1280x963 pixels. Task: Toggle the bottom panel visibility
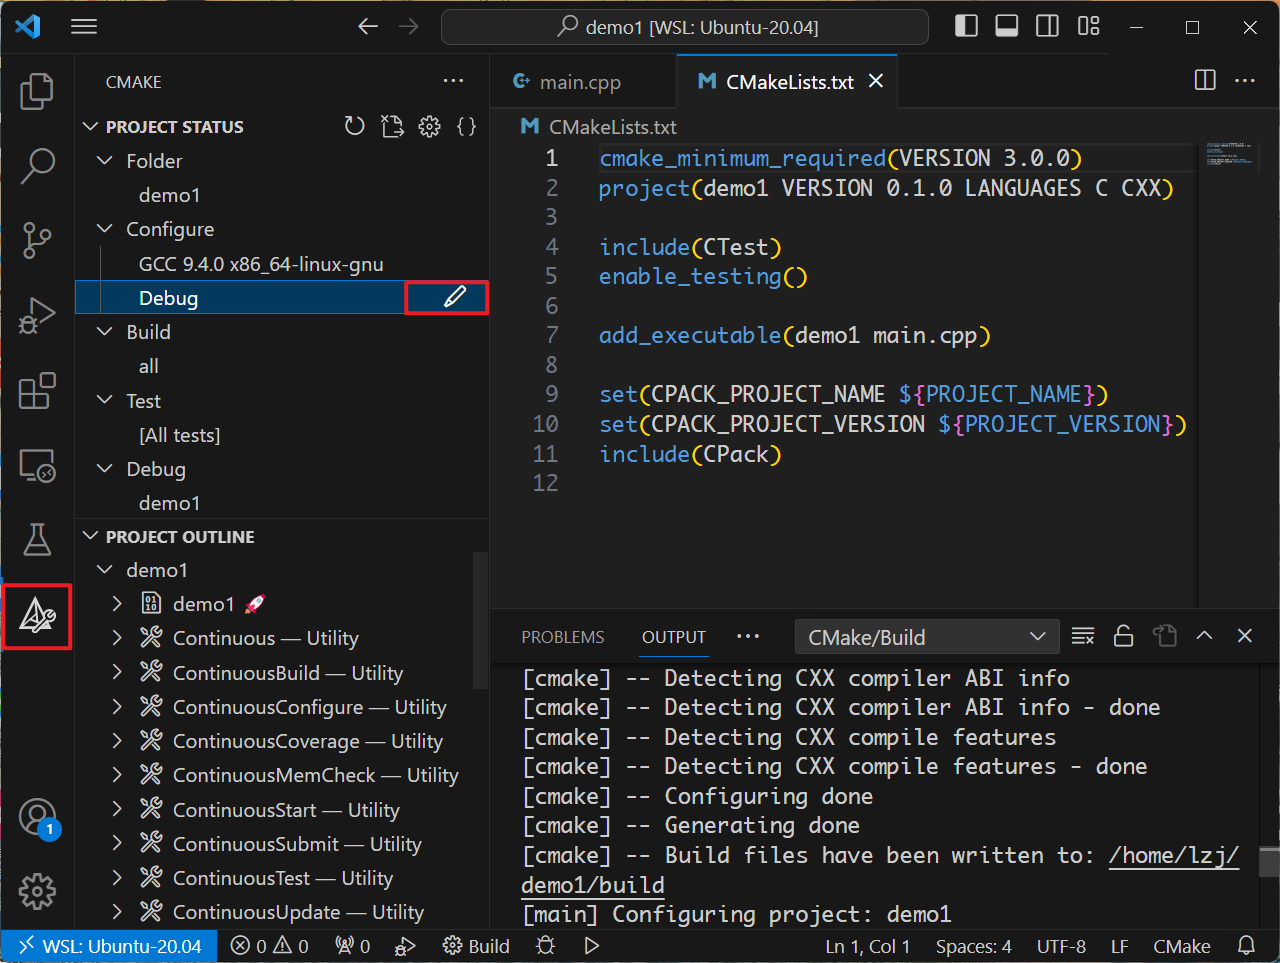pyautogui.click(x=1006, y=25)
